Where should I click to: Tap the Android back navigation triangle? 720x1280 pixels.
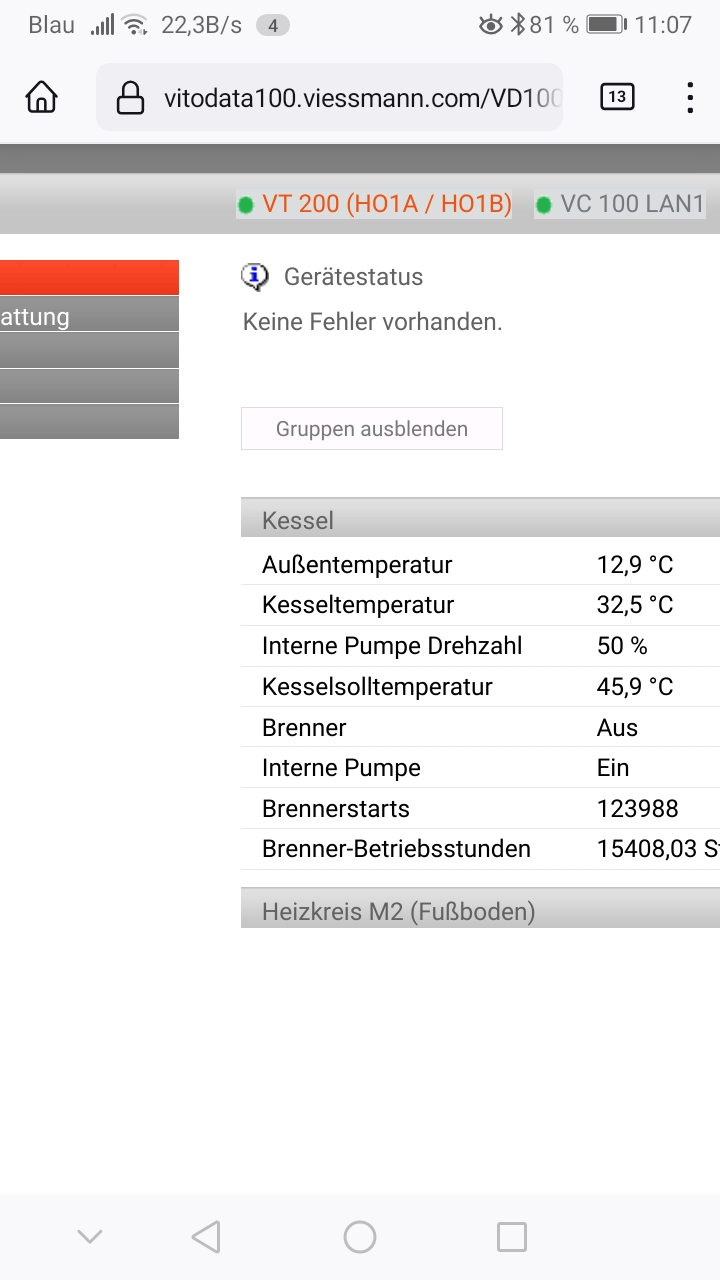coord(206,1237)
